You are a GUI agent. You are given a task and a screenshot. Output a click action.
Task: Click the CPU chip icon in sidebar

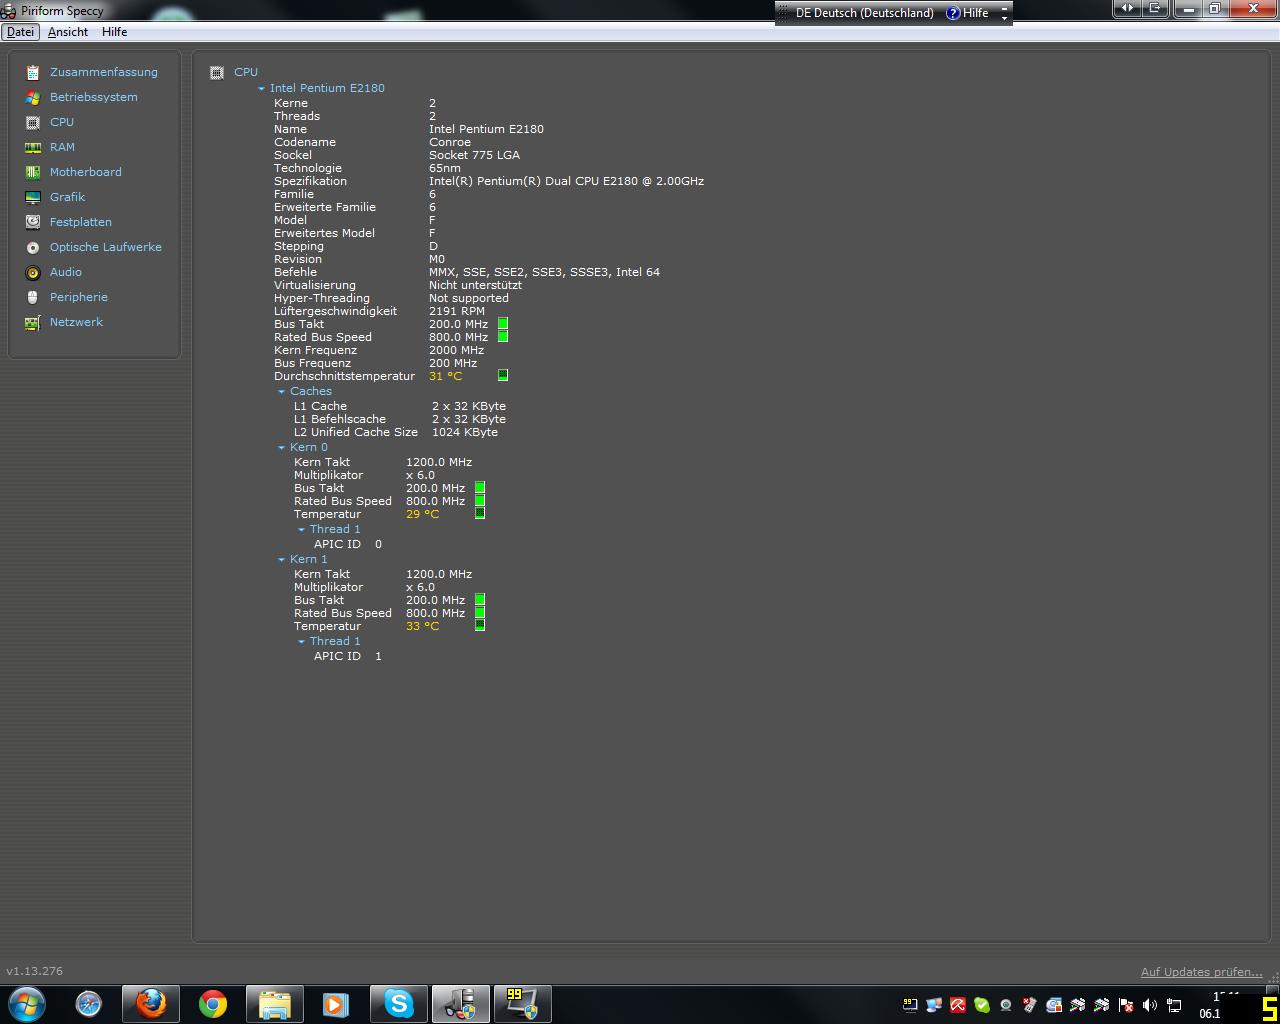click(33, 122)
